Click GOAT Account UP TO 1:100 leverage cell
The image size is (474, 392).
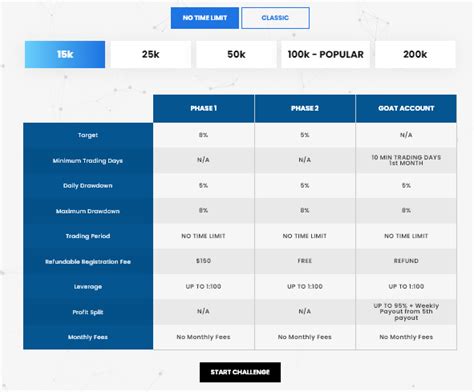point(406,286)
